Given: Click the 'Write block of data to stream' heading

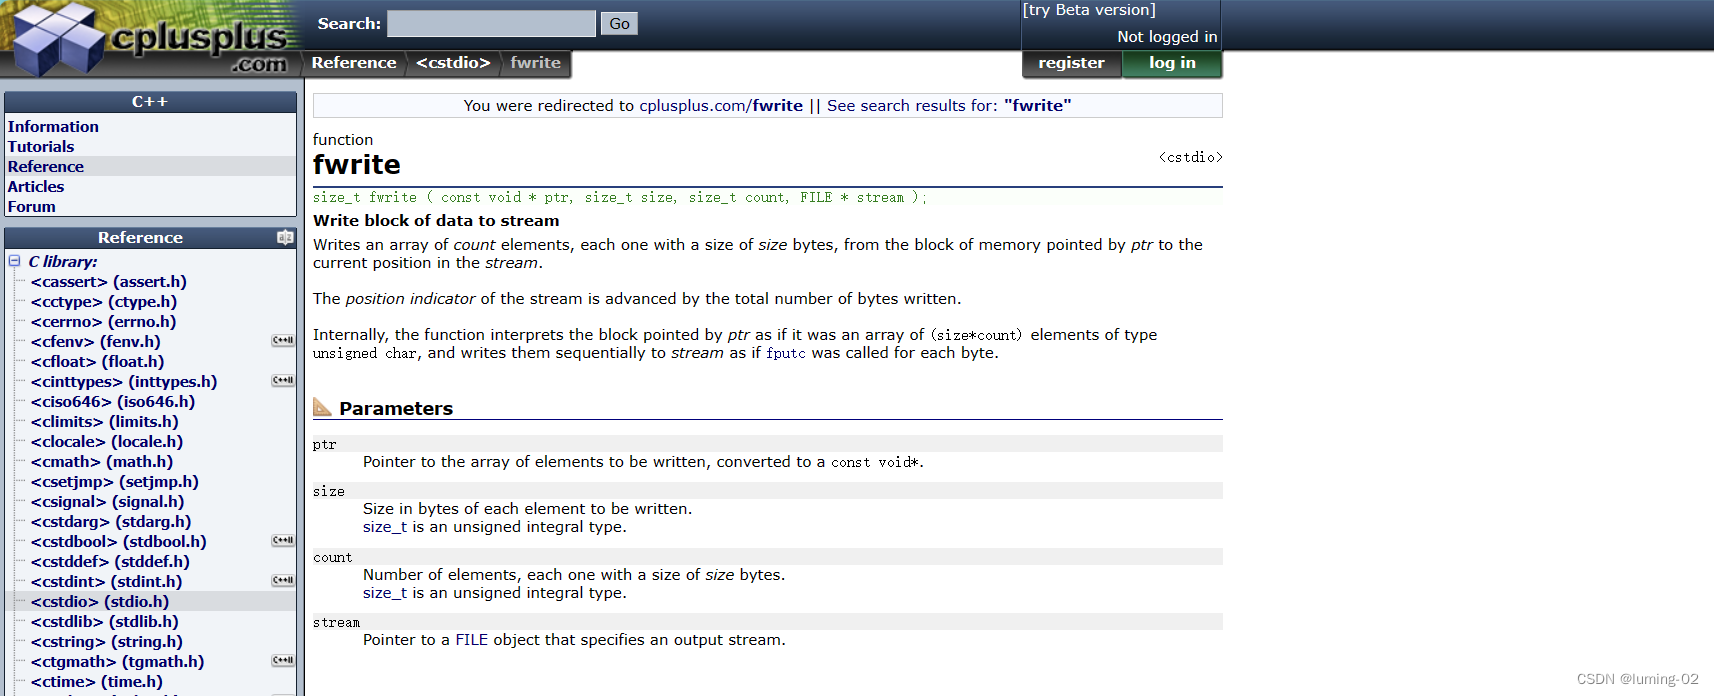Looking at the screenshot, I should 436,221.
